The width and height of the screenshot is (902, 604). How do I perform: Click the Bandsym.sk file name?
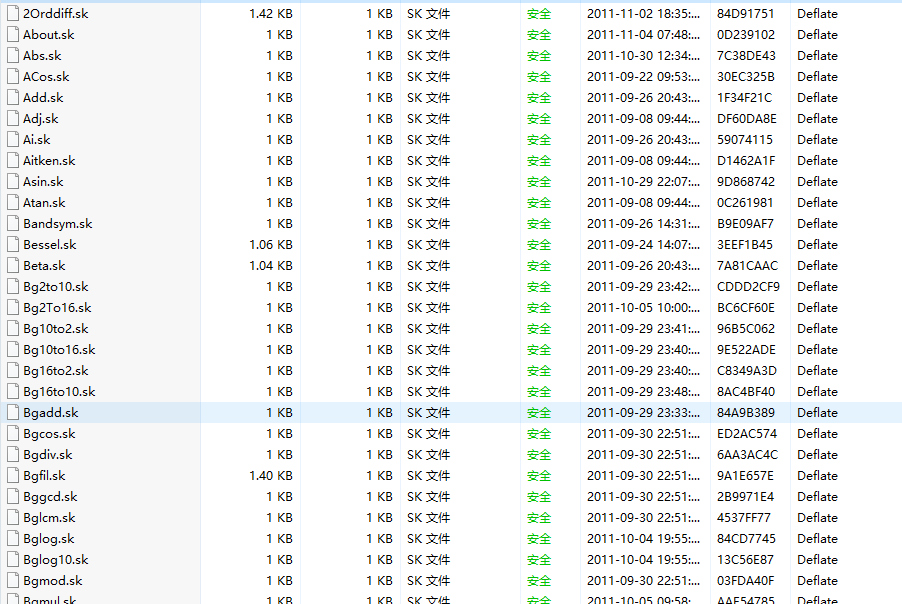point(58,223)
